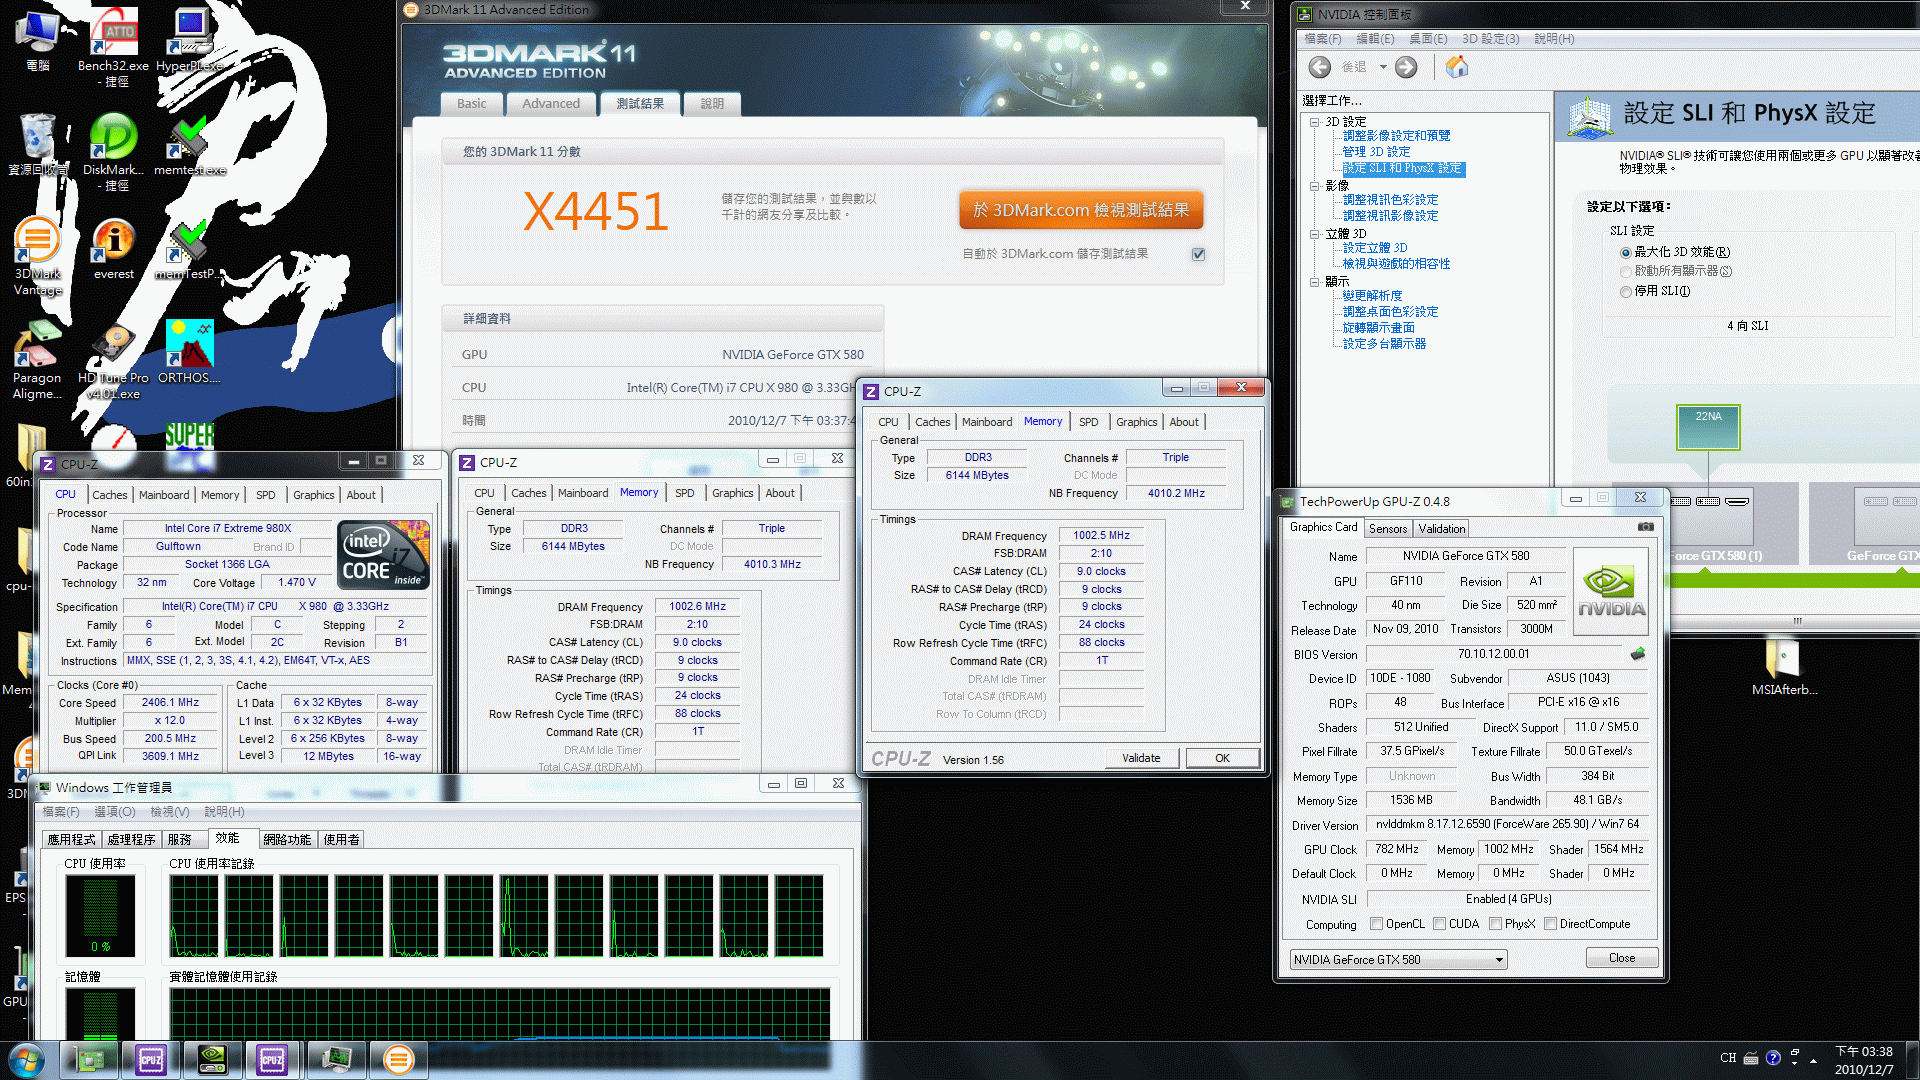Click the GPU-Z BIOS save icon

1638,654
